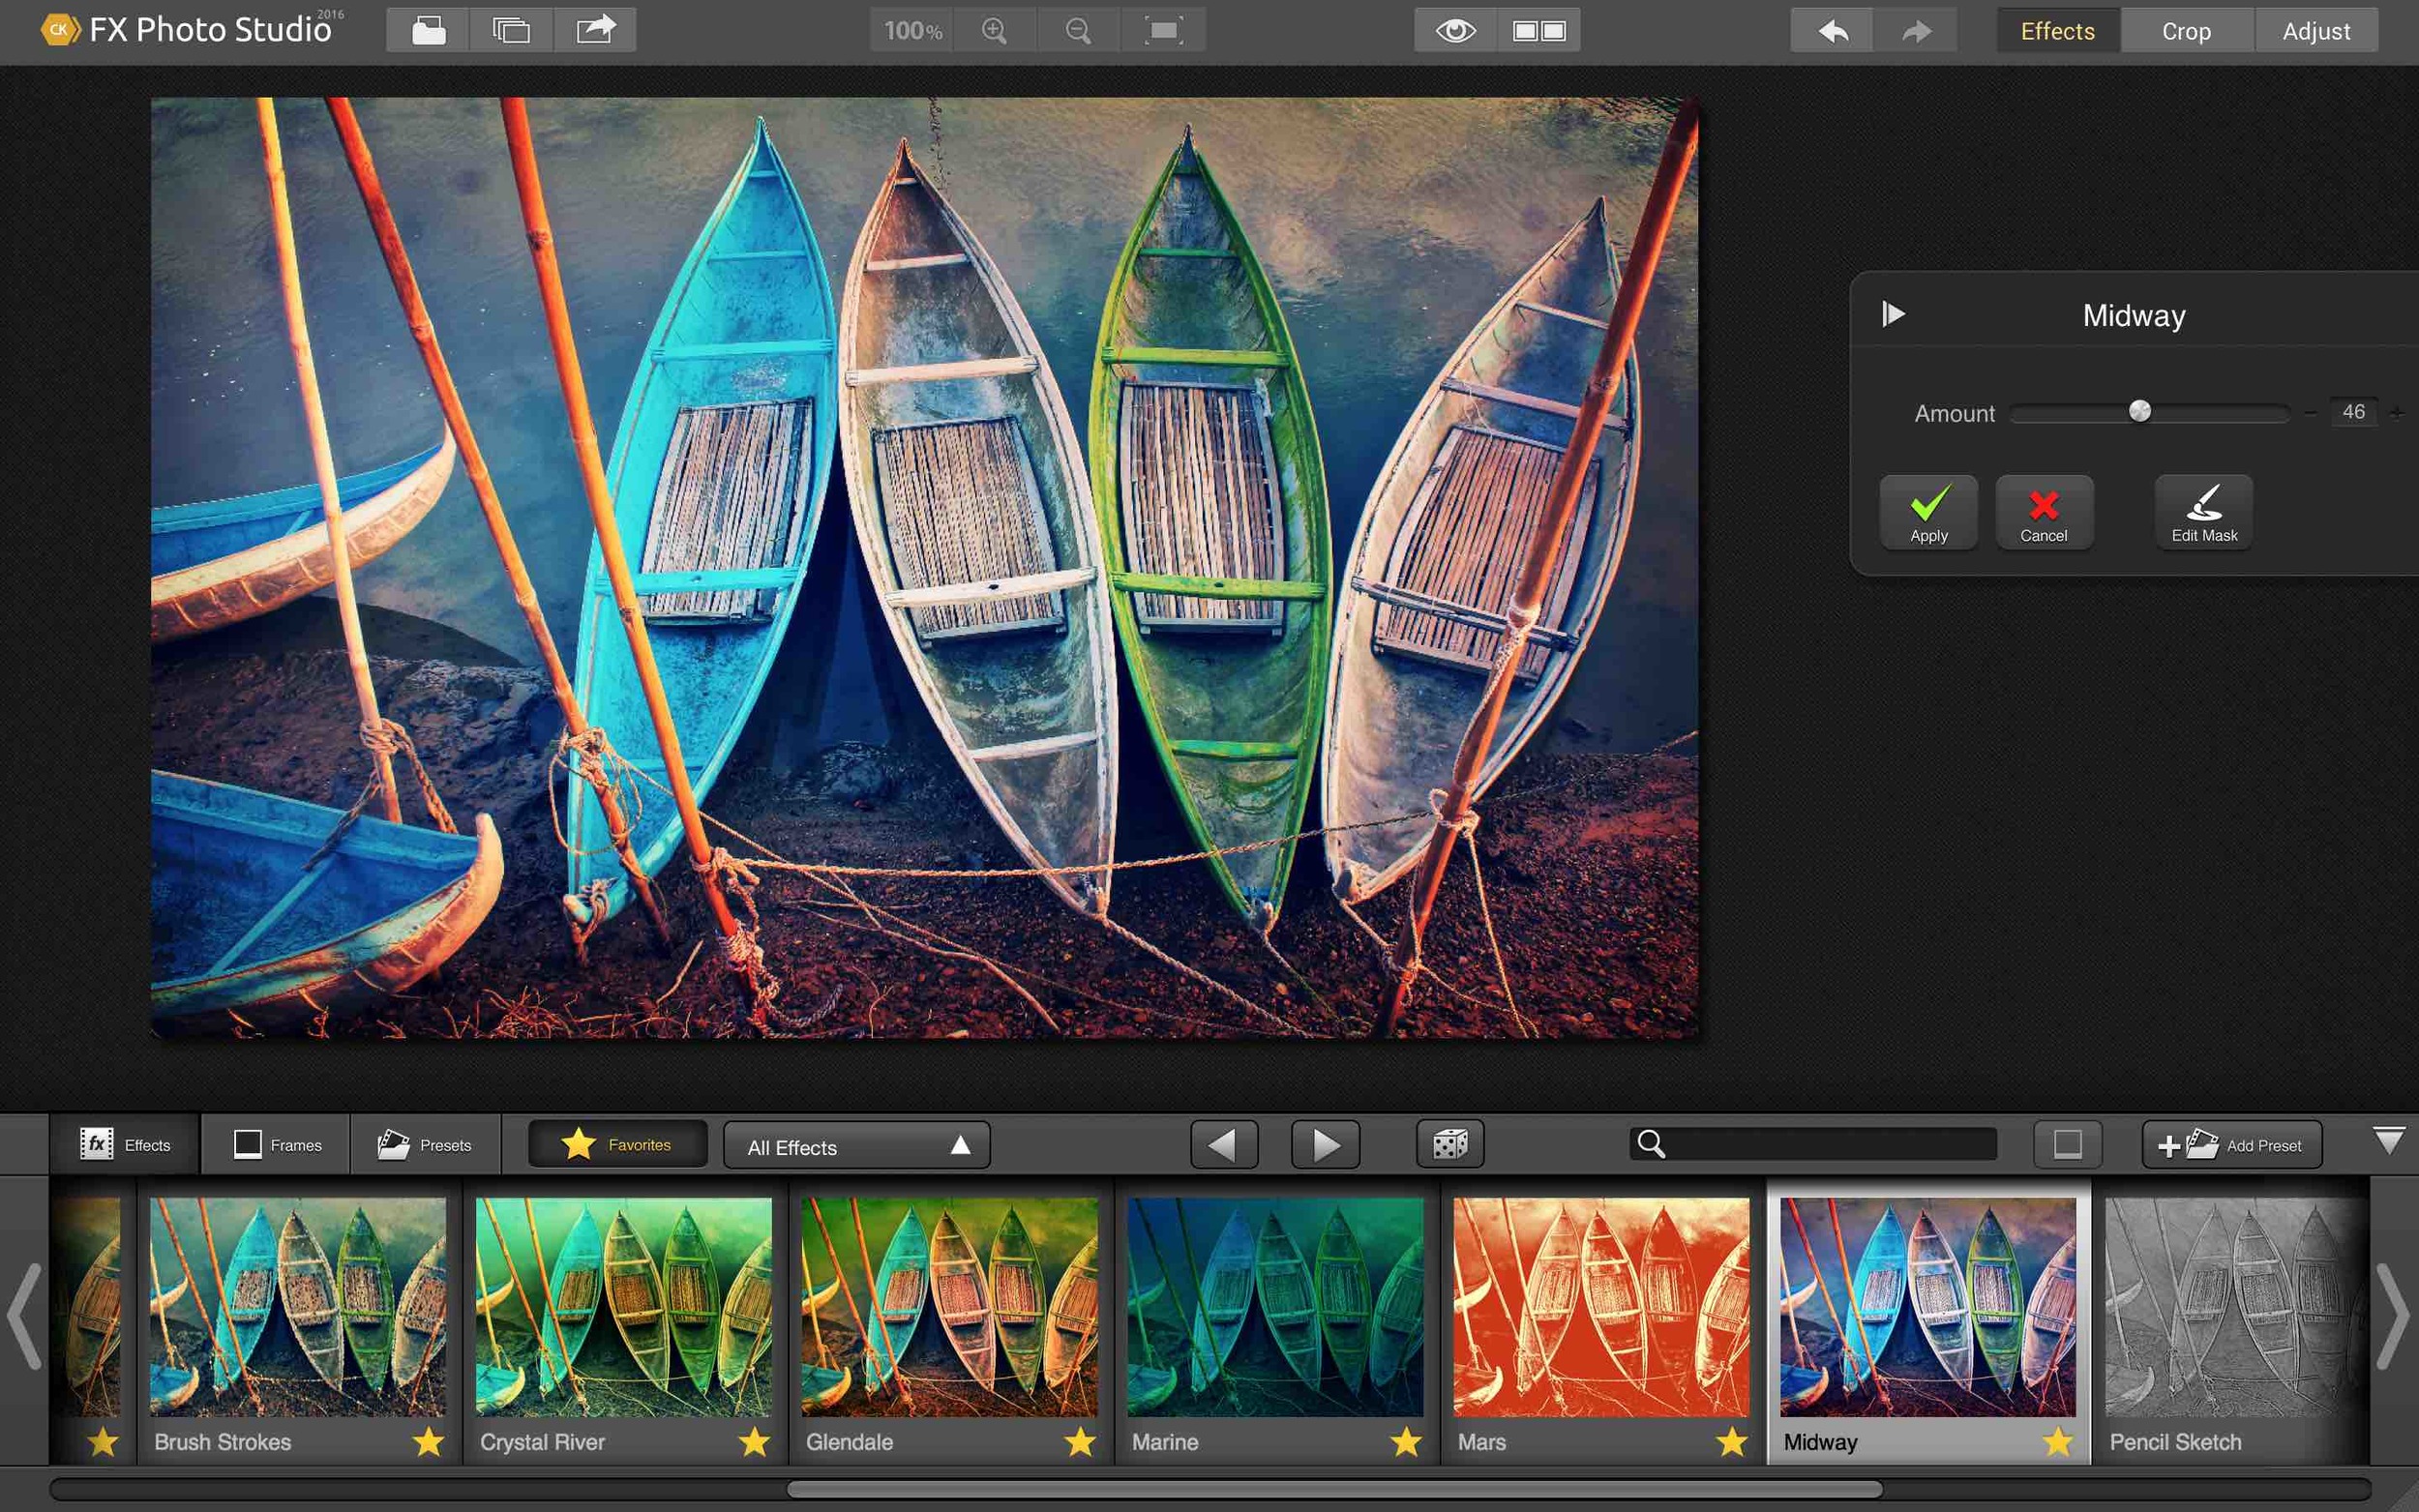Select the Pencil Sketch effect thumbnail
The height and width of the screenshot is (1512, 2419).
(x=2236, y=1306)
